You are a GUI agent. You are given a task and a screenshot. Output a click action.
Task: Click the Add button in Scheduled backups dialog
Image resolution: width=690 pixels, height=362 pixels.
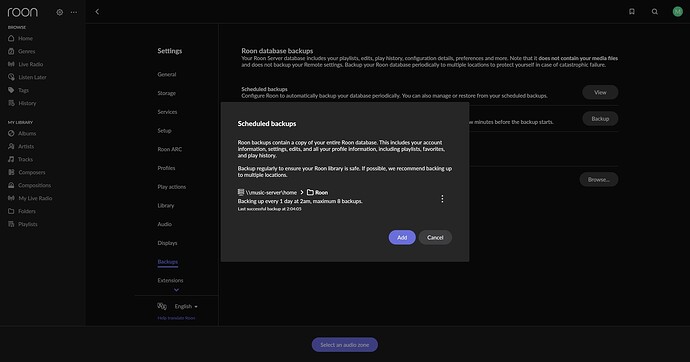pos(402,238)
